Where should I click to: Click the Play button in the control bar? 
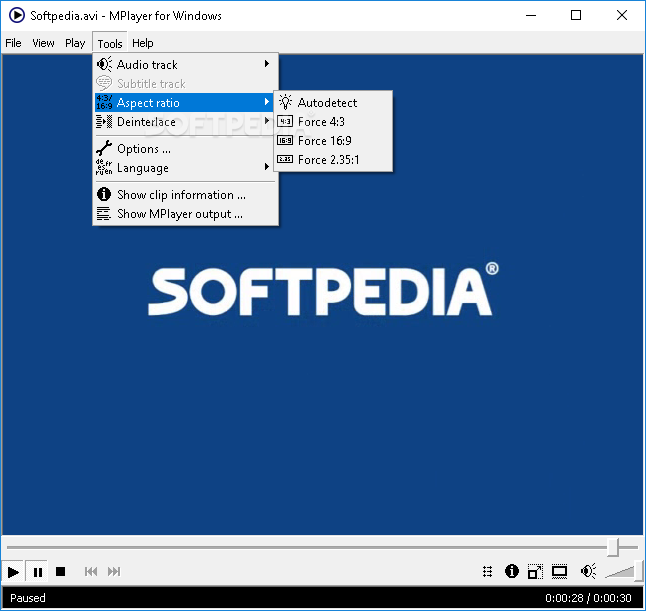coord(13,572)
